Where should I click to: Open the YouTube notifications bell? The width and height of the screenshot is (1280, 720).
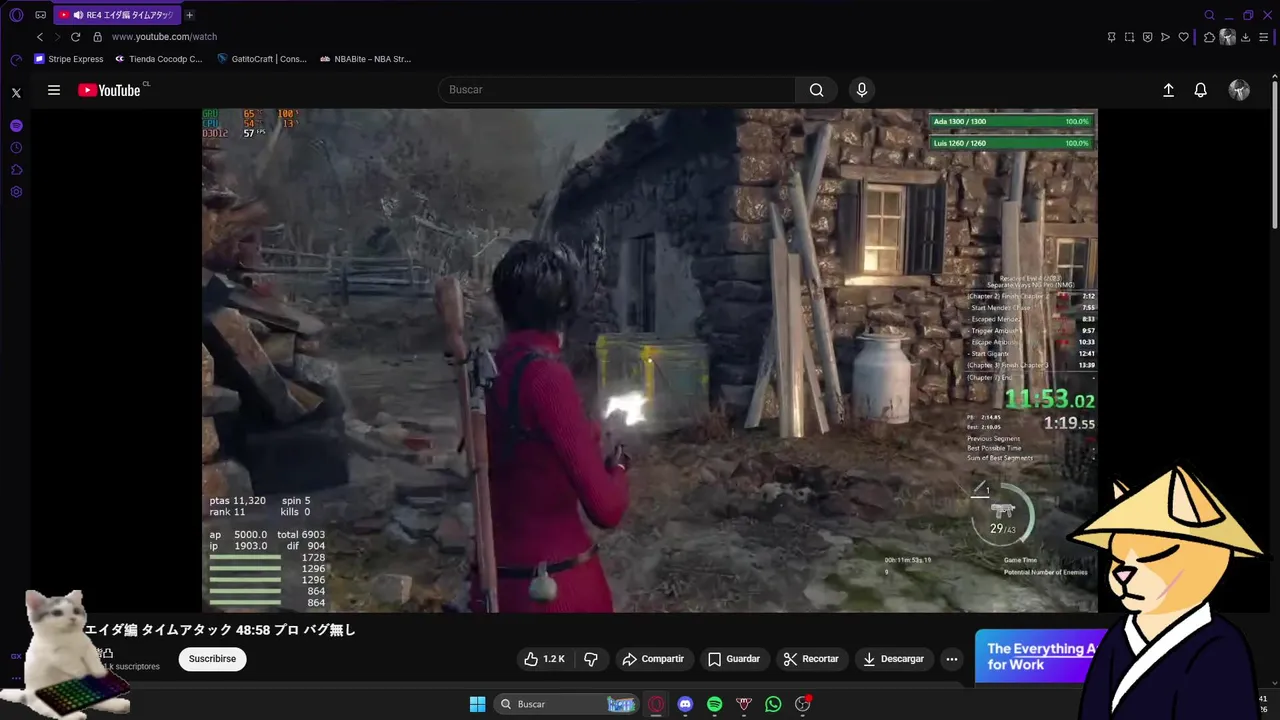pos(1201,90)
